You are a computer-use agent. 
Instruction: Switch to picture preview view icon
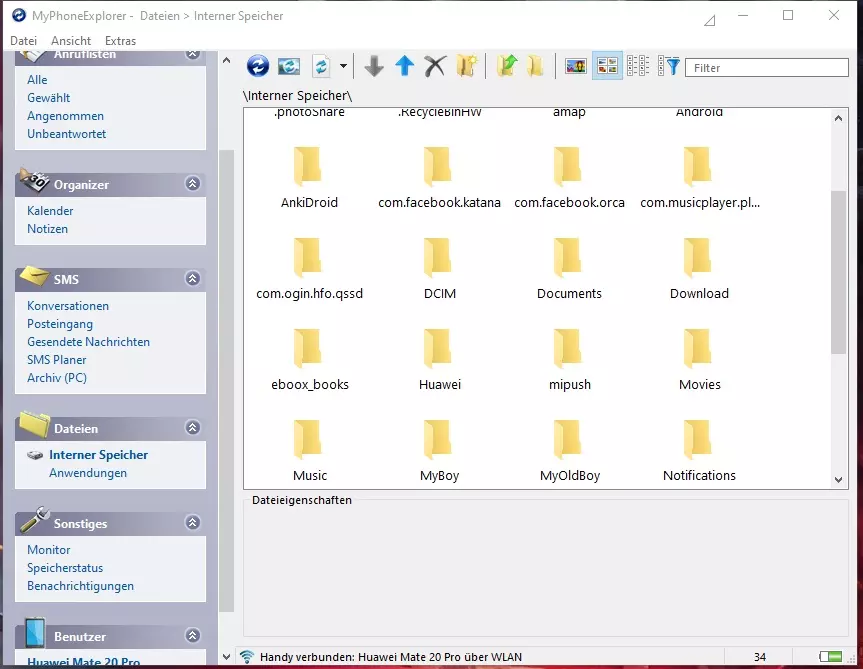tap(576, 67)
